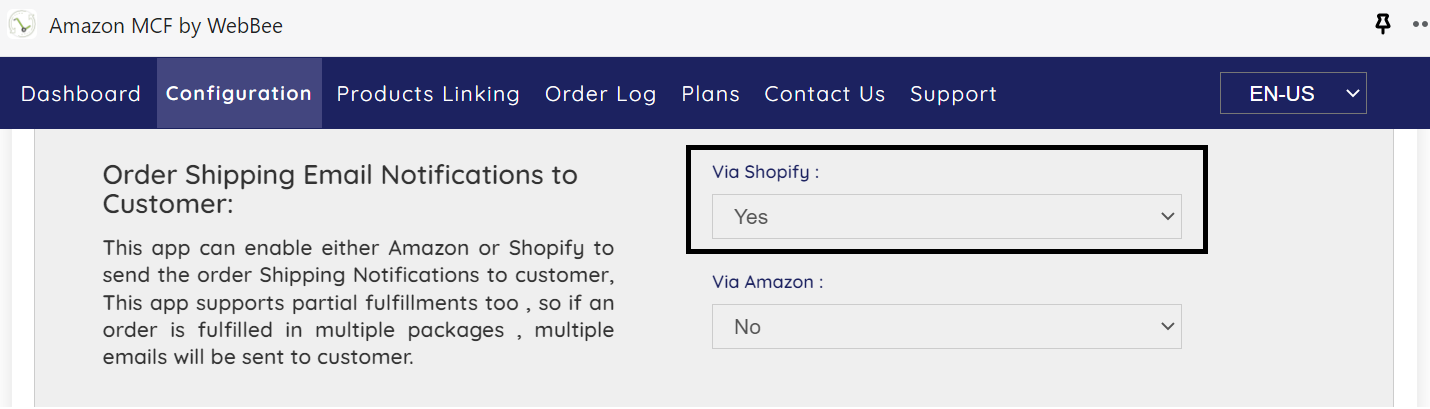Click the arrow on the EN-US language selector
Image resolution: width=1430 pixels, height=409 pixels.
[1353, 94]
